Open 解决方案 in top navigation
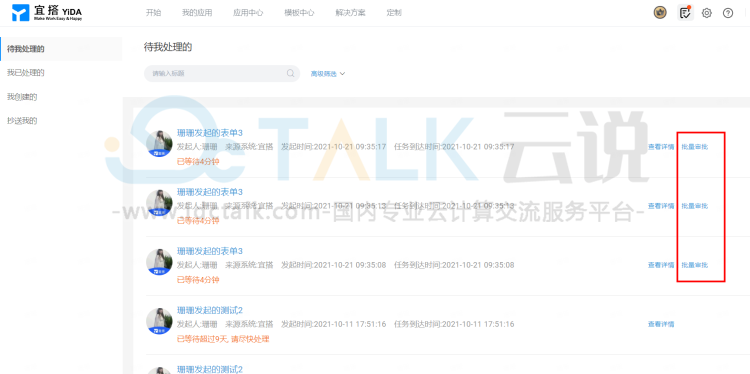The height and width of the screenshot is (374, 750). 351,13
